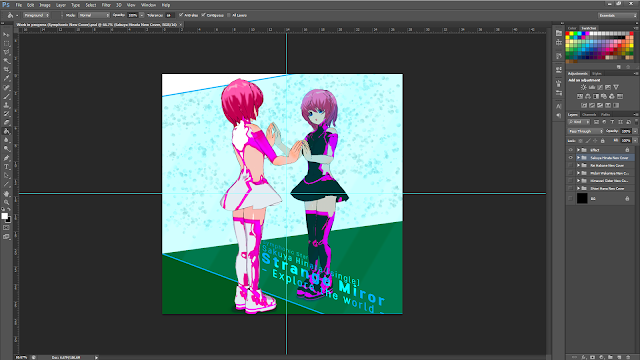This screenshot has width=640, height=360.
Task: Toggle Quick Mask mode icon
Action: pyautogui.click(x=6, y=227)
